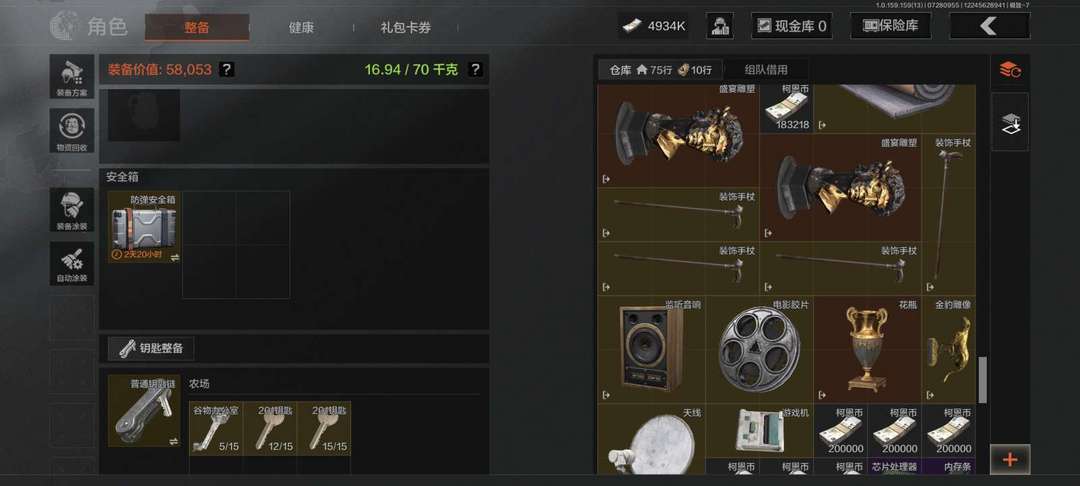Open the profile avatar icon near 现金库

(x=720, y=26)
